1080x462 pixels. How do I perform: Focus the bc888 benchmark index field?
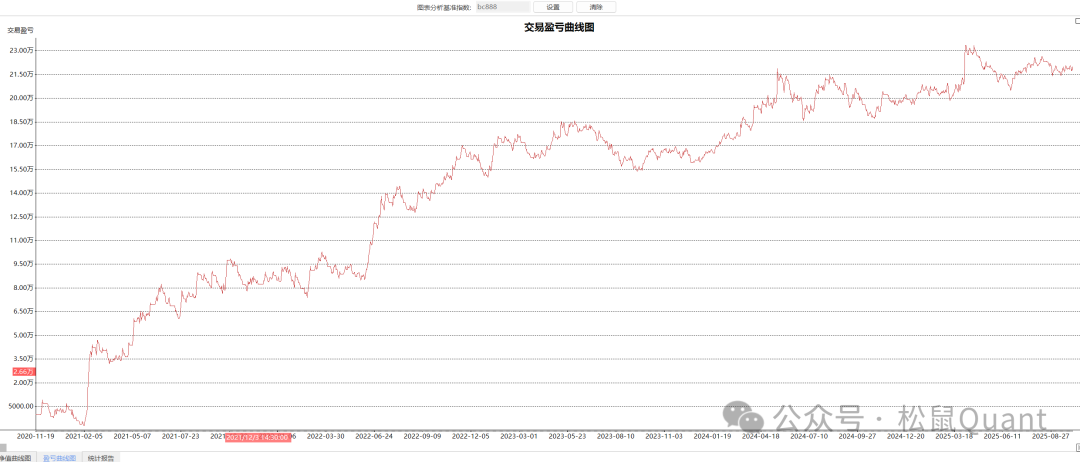point(502,7)
